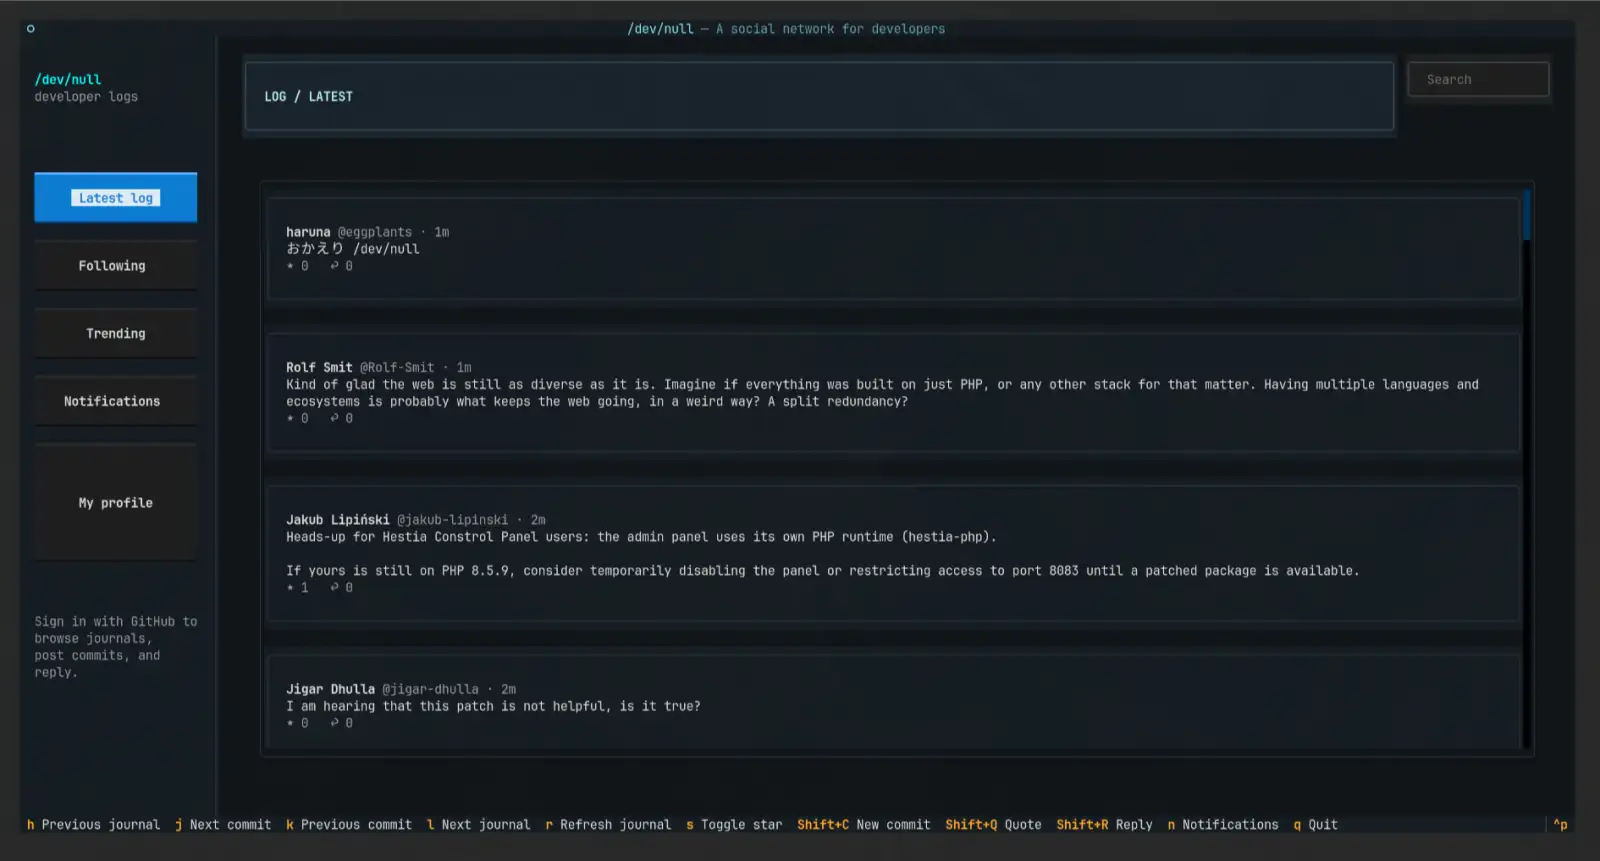This screenshot has height=861, width=1600.
Task: Click the circle icon in the title bar
Action: tap(31, 29)
